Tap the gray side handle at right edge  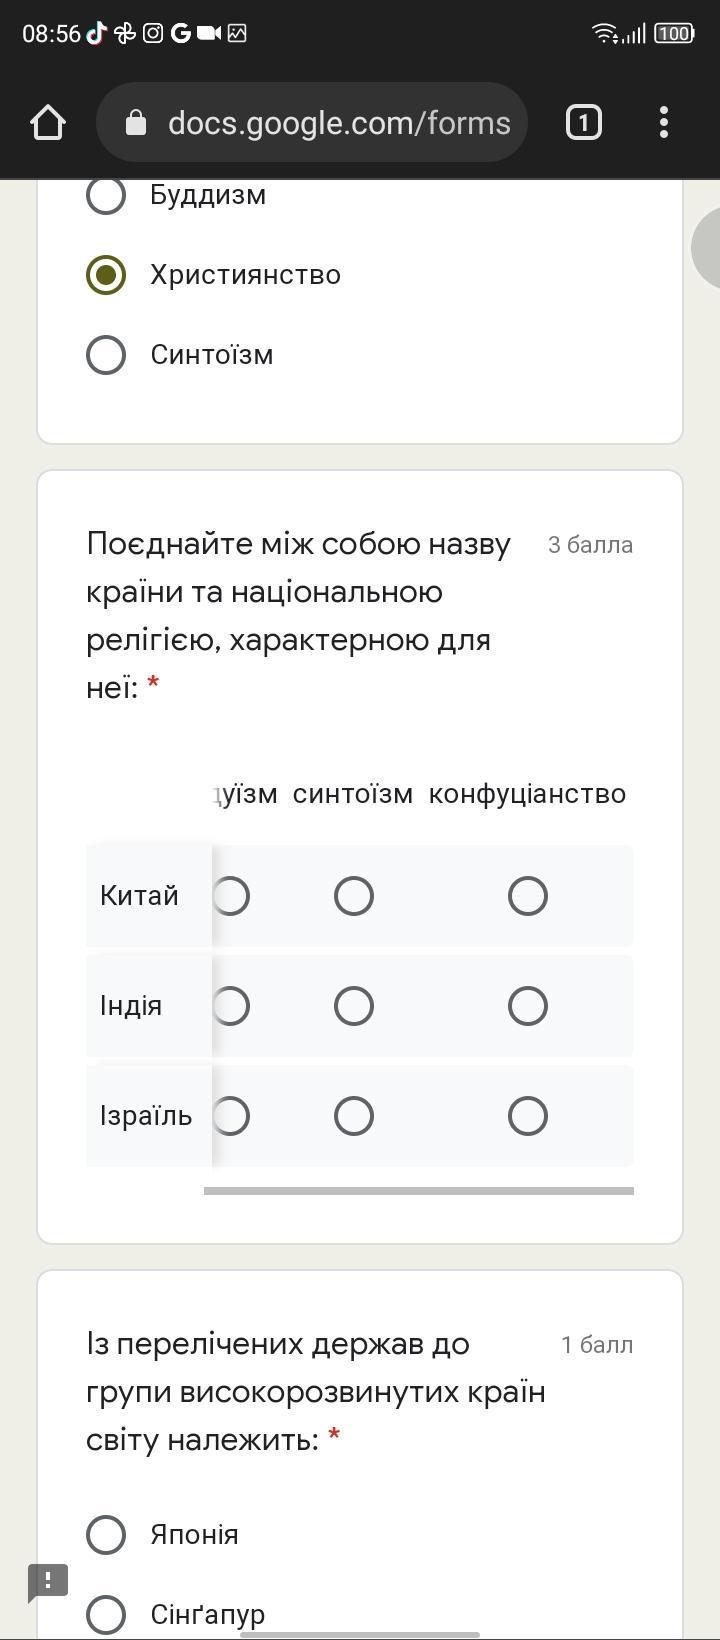click(706, 248)
